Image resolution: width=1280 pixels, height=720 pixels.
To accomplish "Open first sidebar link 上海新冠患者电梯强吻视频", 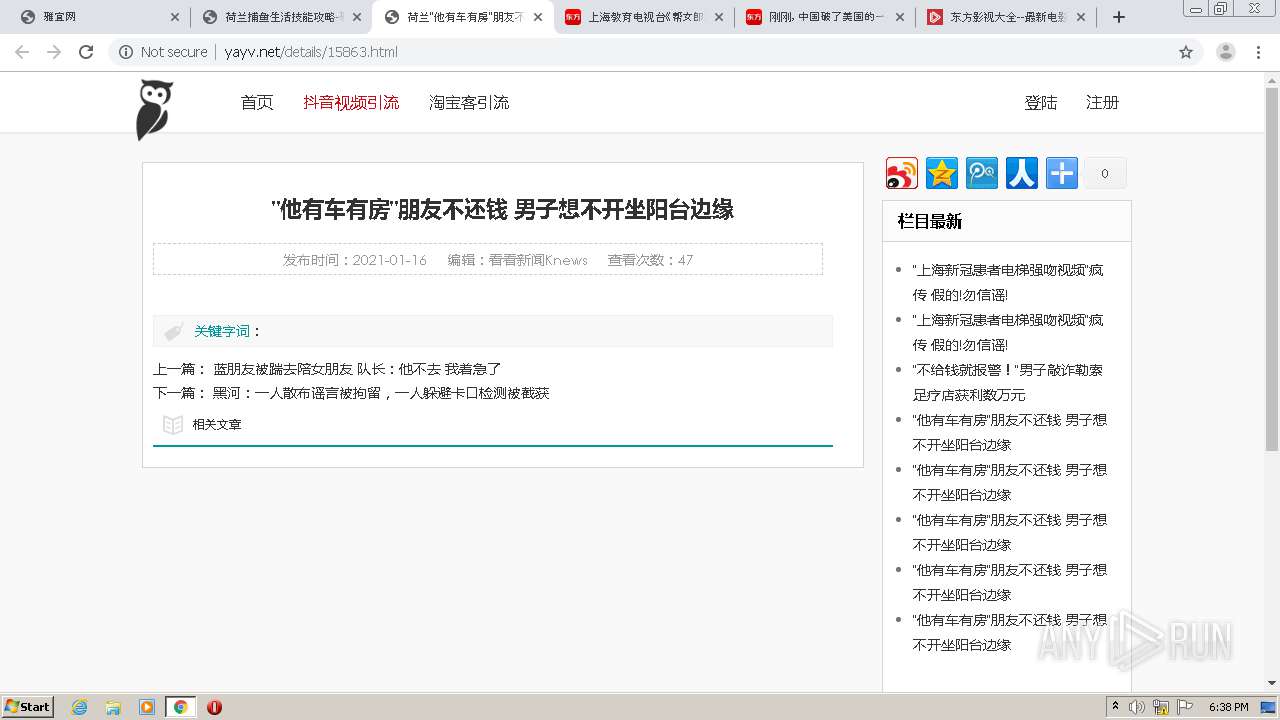I will point(1008,282).
